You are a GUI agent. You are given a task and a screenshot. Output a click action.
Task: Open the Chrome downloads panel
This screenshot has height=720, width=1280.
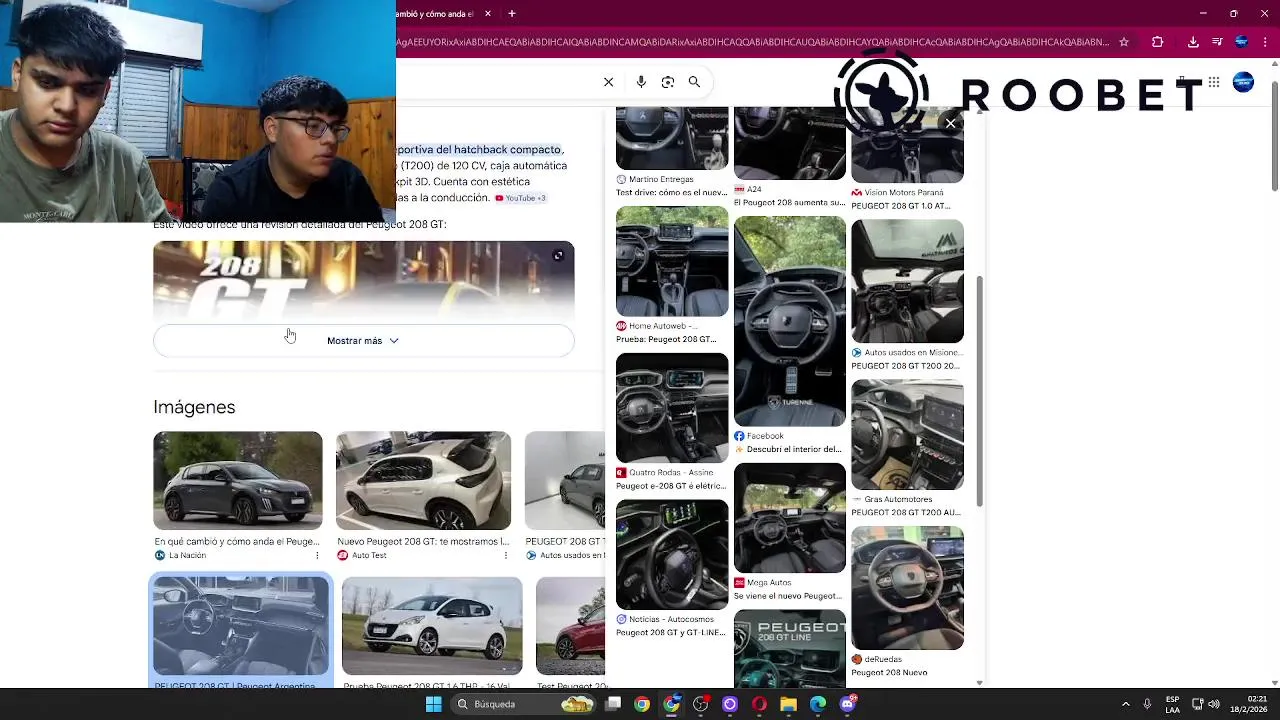[1193, 42]
